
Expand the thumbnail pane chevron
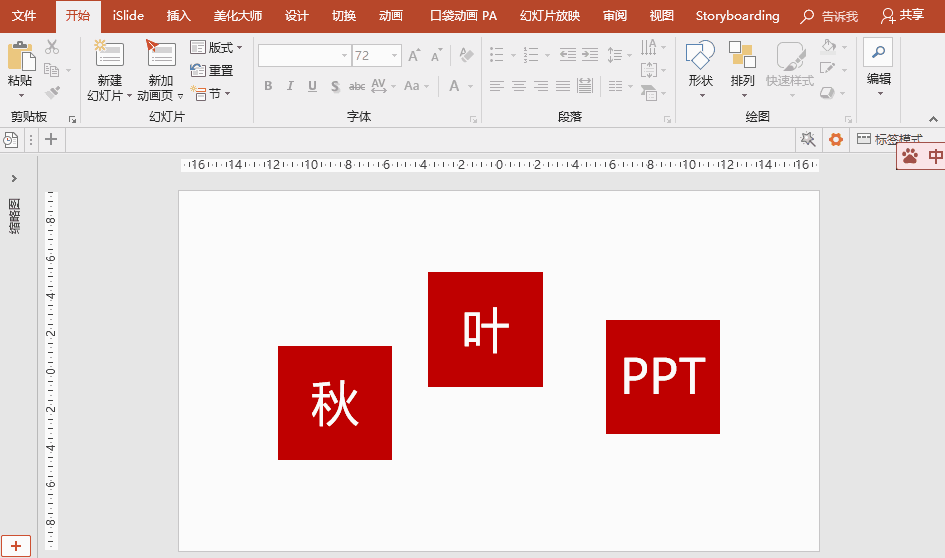[14, 178]
